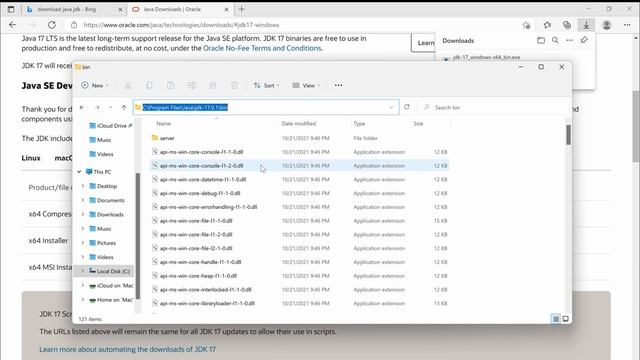Sort files by Type column header
640x360 pixels.
pyautogui.click(x=359, y=123)
